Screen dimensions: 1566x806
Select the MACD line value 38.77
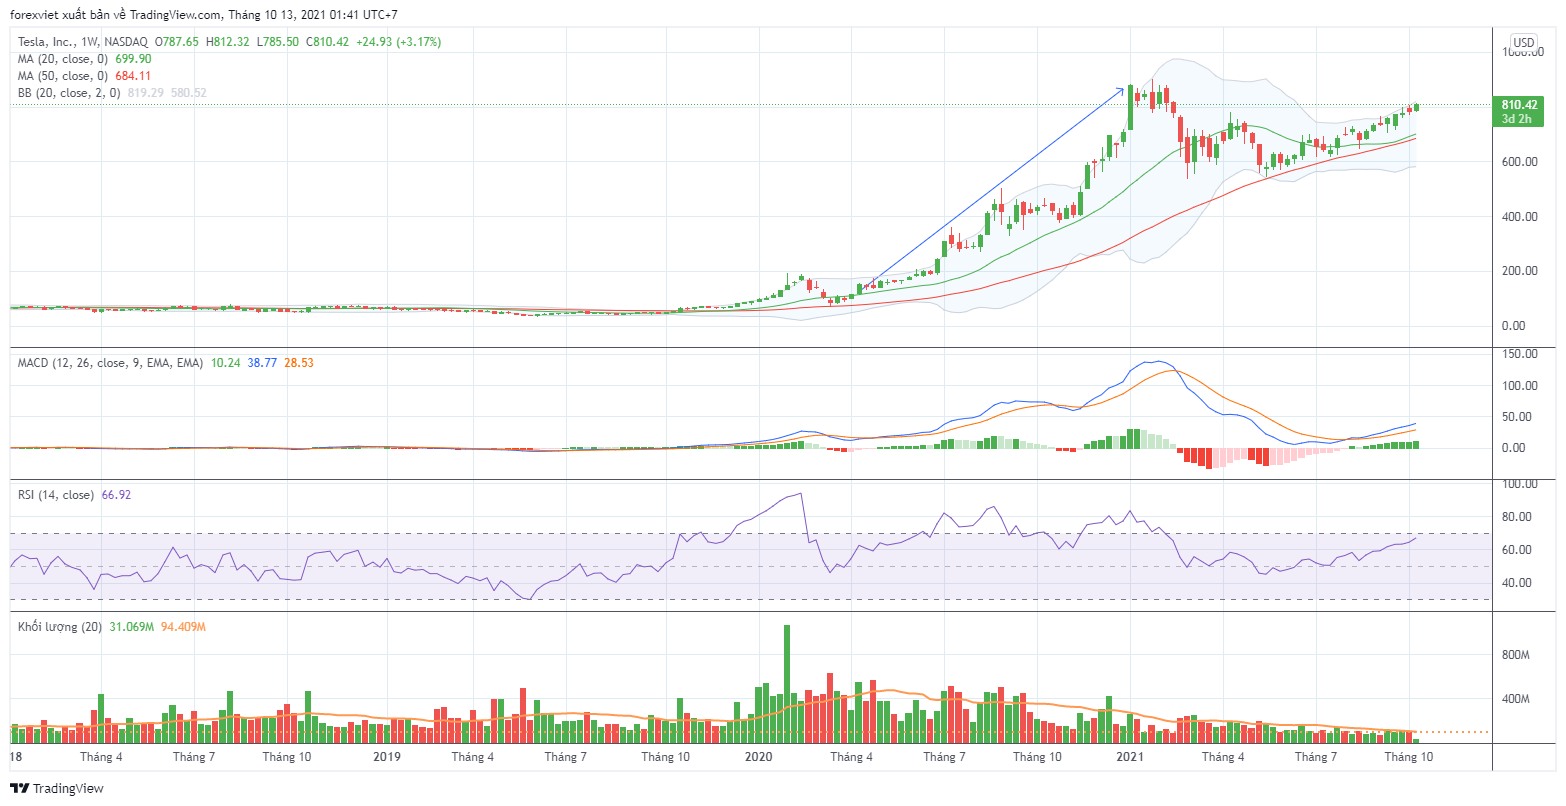point(262,363)
